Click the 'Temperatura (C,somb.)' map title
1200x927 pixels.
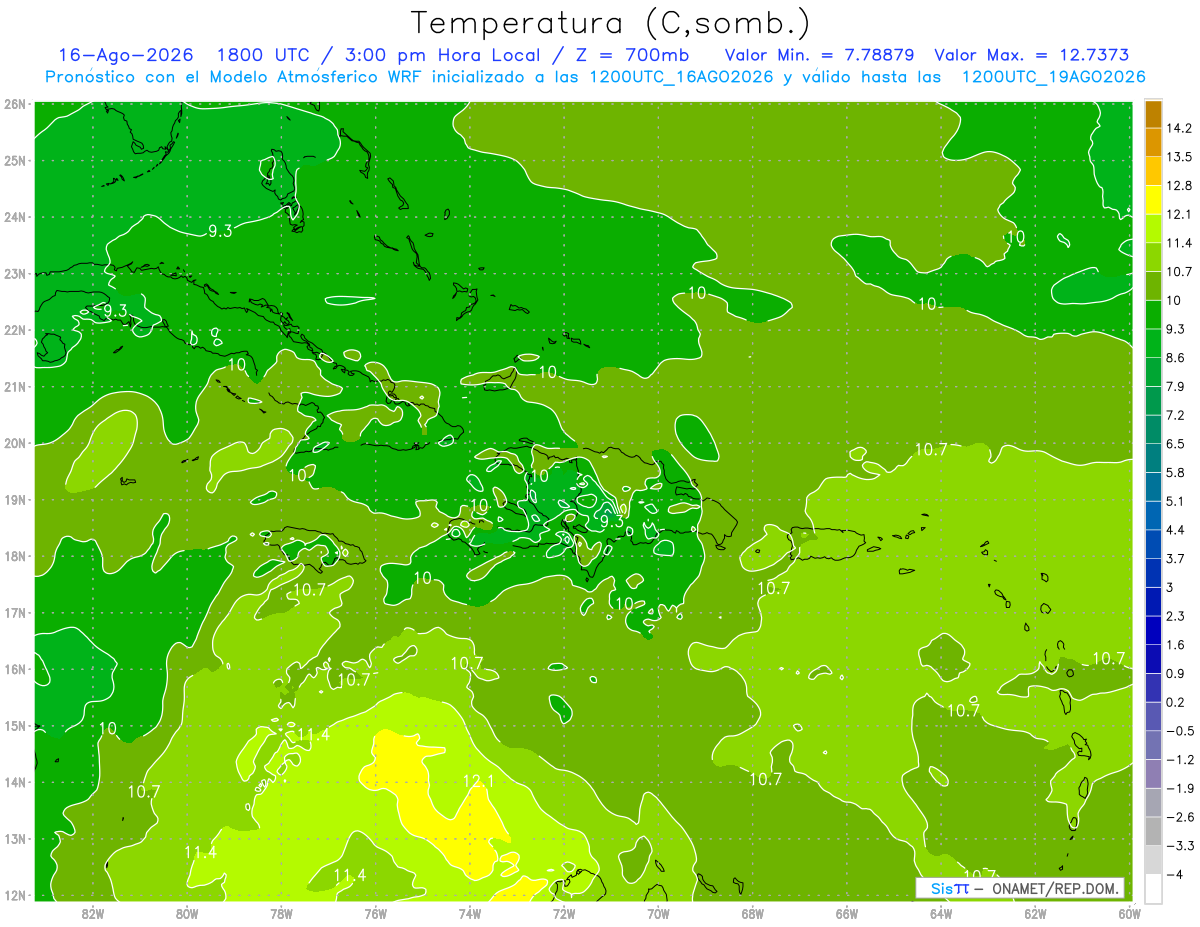(611, 23)
